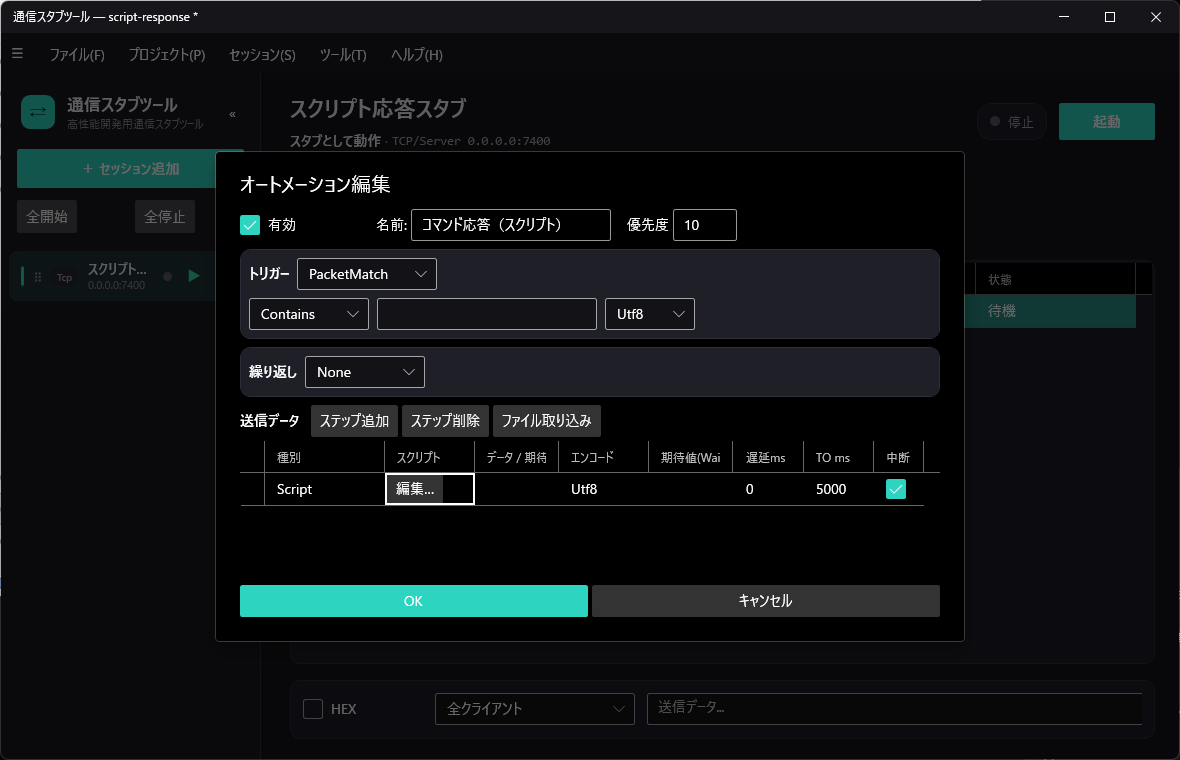The height and width of the screenshot is (760, 1180).
Task: Click the 停止 status button
Action: (1012, 121)
